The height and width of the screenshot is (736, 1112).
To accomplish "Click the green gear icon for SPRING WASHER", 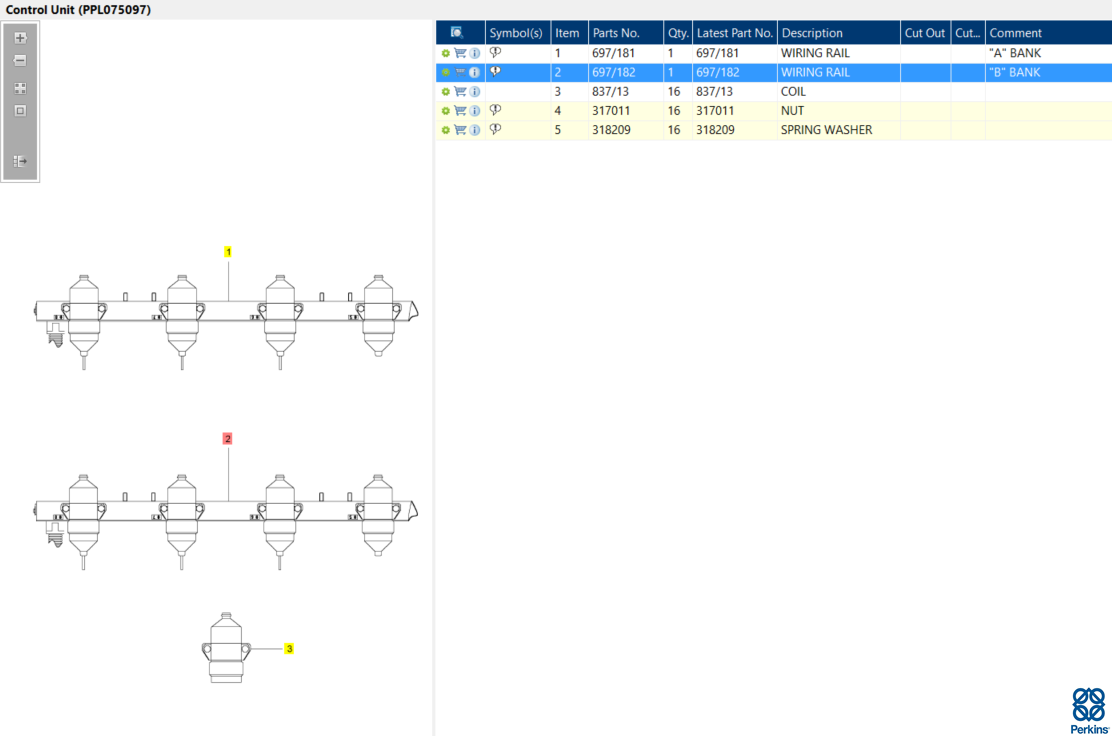I will (x=445, y=130).
